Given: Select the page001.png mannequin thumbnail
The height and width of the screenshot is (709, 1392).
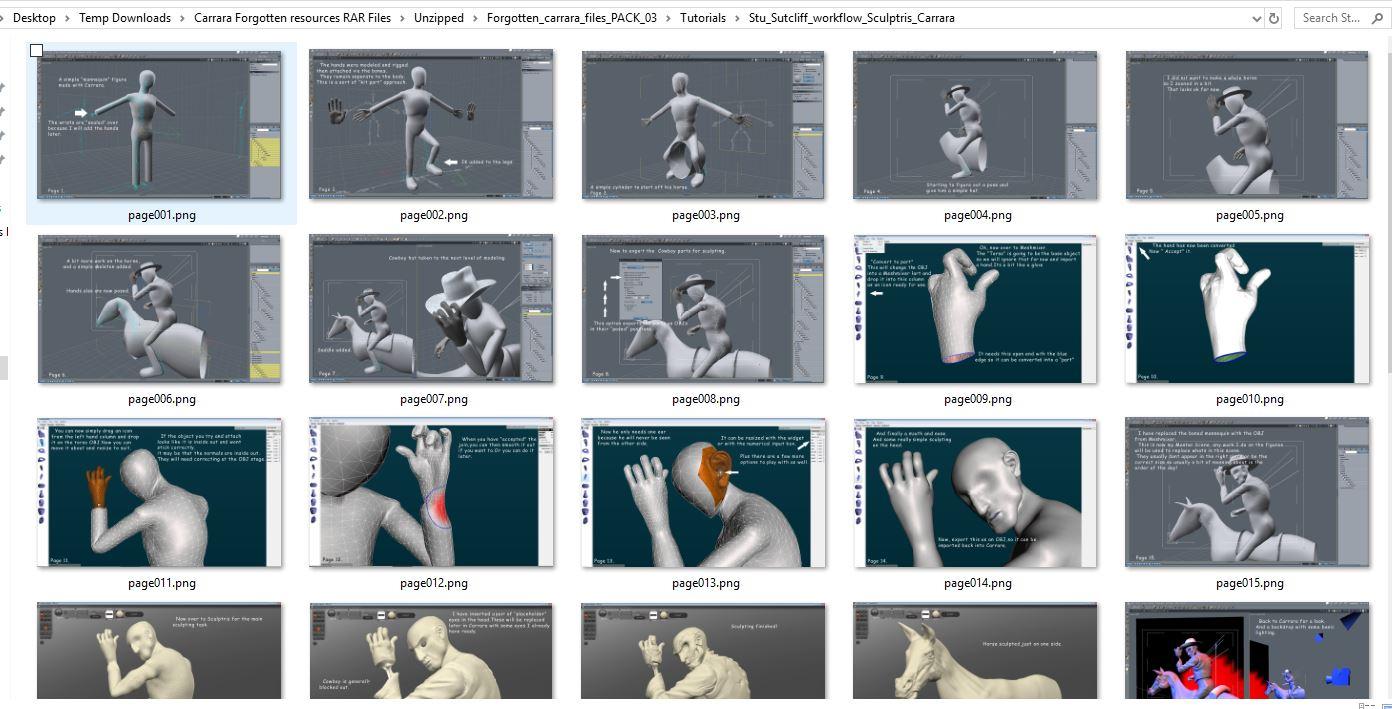Looking at the screenshot, I should point(160,124).
